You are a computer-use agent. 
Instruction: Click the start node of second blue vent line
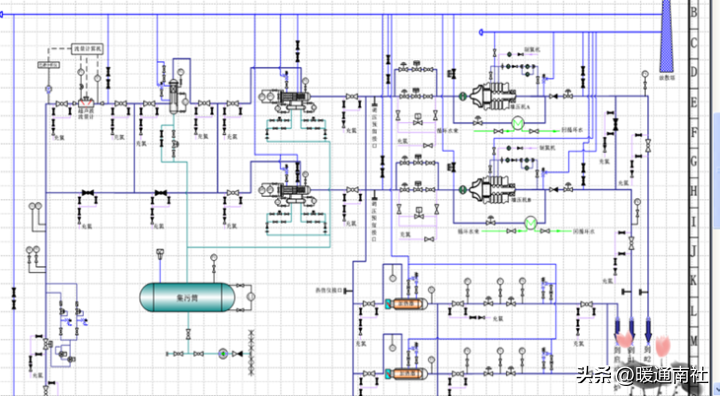tap(481, 32)
